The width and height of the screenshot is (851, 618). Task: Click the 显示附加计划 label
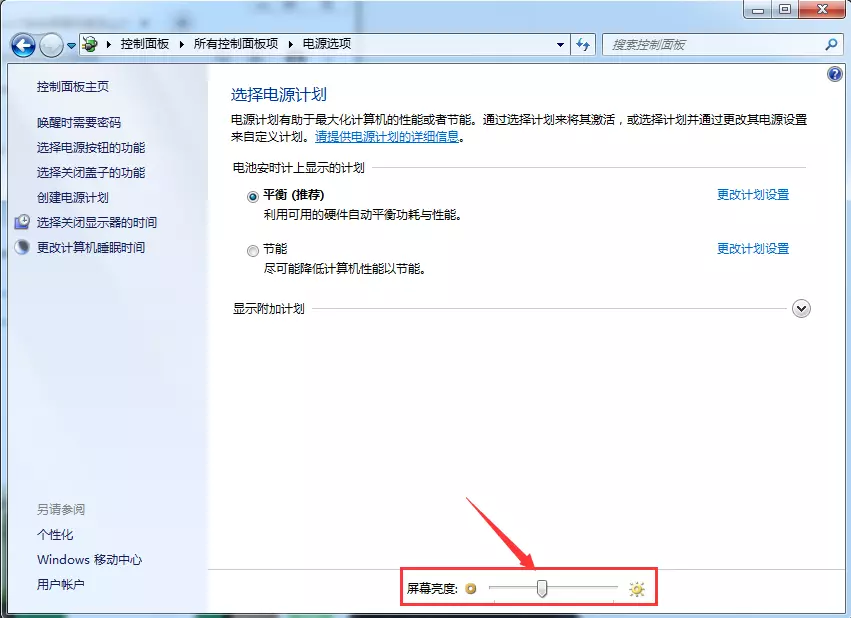(x=269, y=309)
